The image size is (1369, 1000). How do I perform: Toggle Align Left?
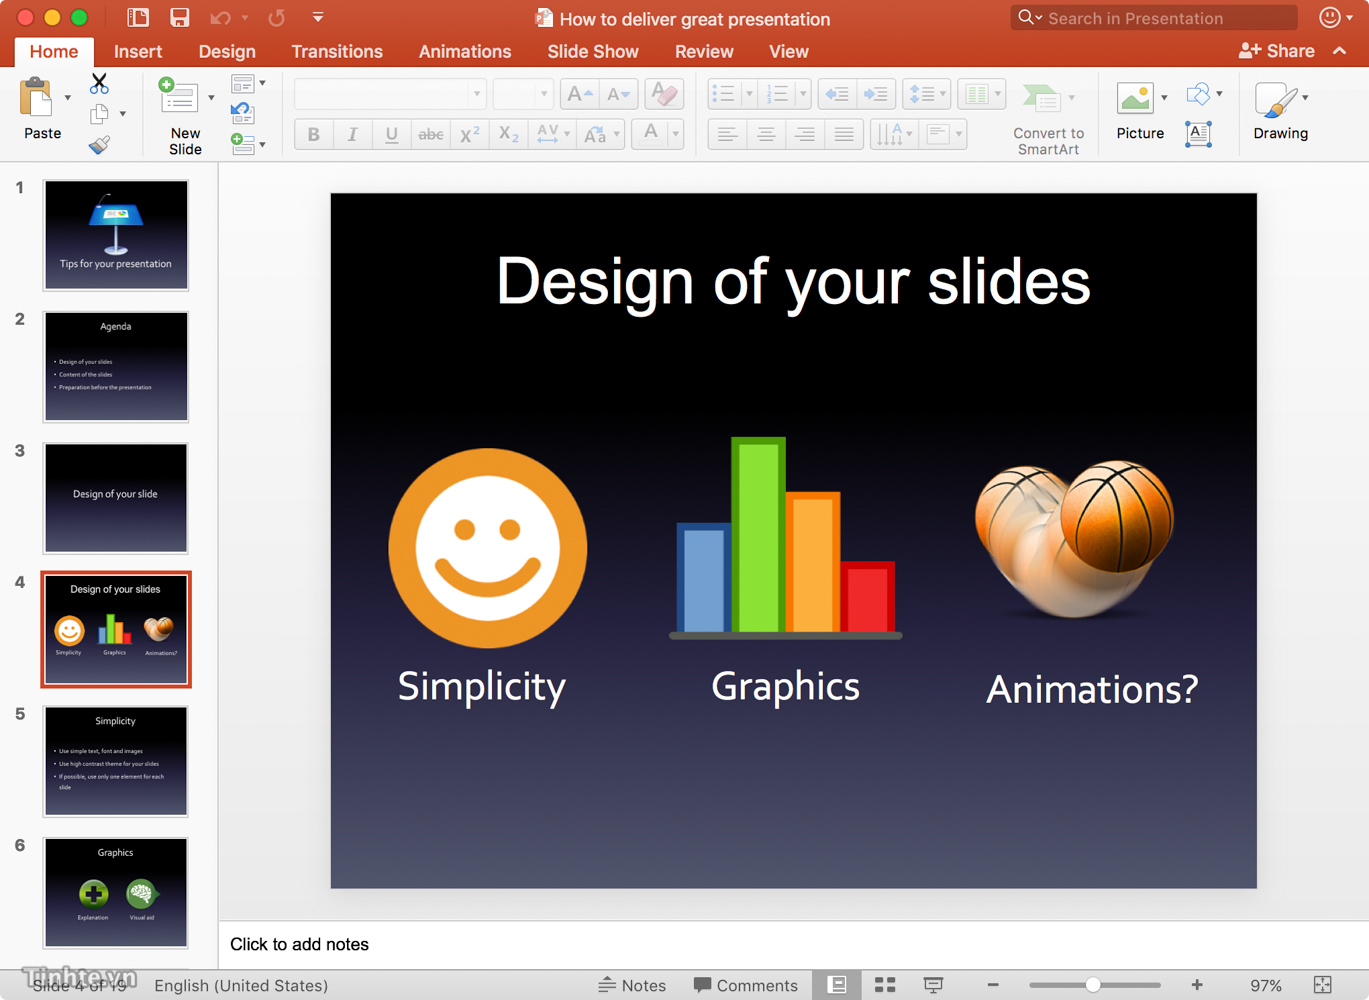727,134
